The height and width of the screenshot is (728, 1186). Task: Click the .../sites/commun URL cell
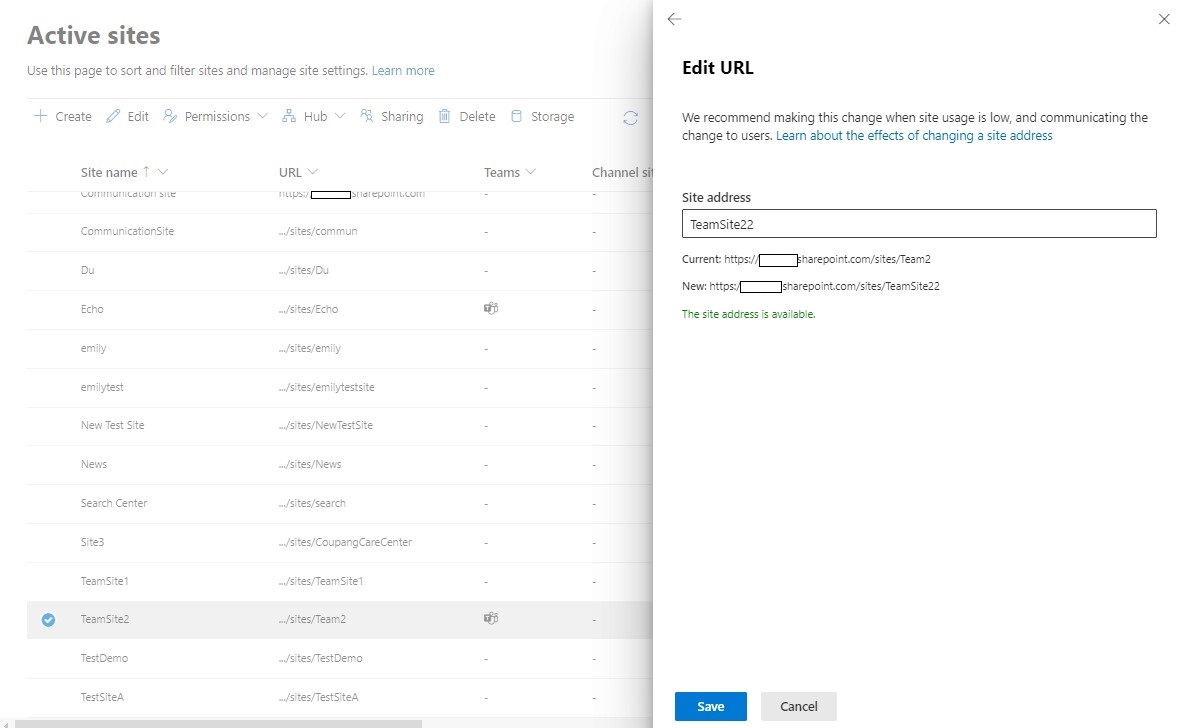(x=318, y=232)
